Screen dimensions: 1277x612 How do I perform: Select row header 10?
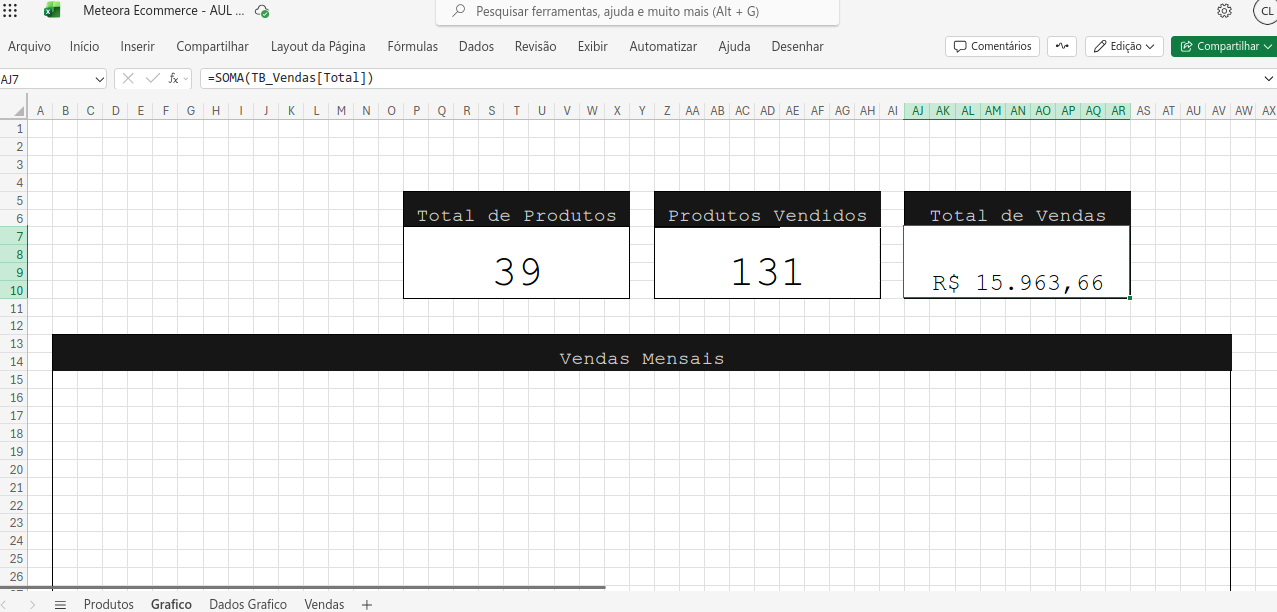pos(13,291)
